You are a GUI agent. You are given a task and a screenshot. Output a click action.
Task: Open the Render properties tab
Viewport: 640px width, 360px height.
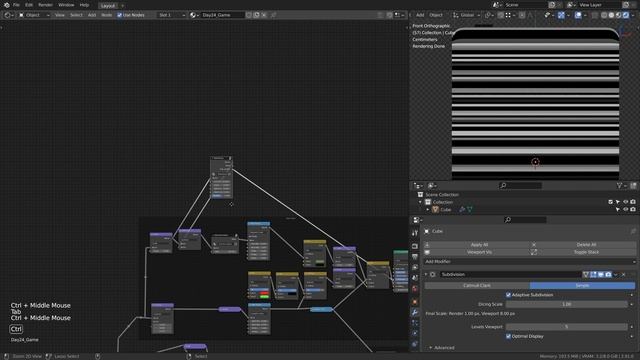tap(415, 246)
